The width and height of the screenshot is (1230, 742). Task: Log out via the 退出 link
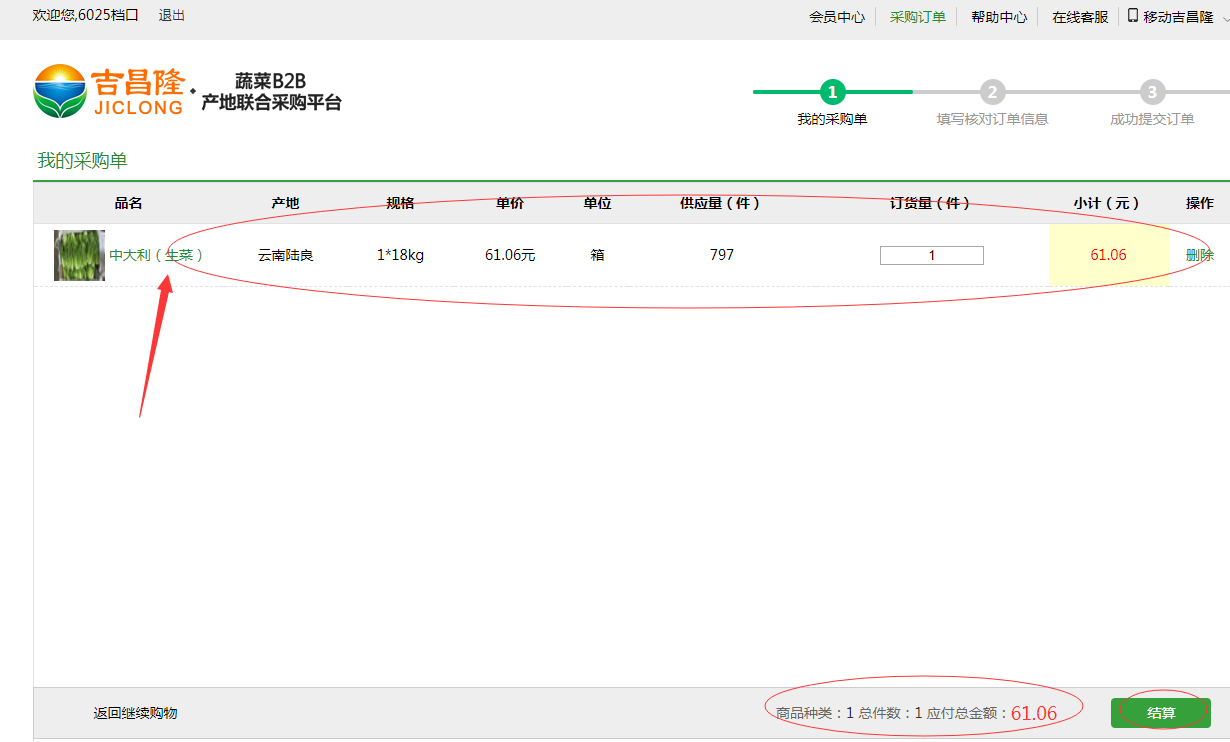click(172, 16)
